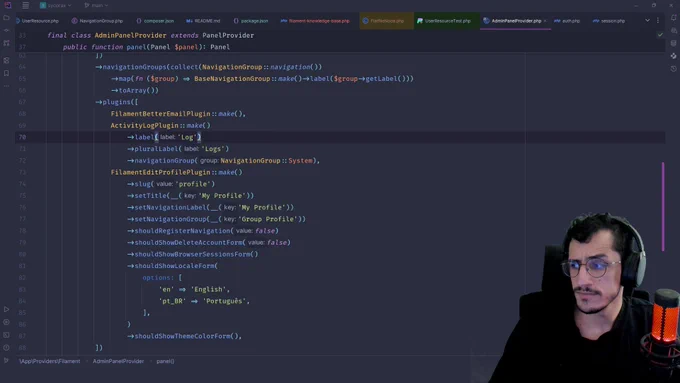
Task: Click 'Logs' string in pluralLabel
Action: [213, 149]
